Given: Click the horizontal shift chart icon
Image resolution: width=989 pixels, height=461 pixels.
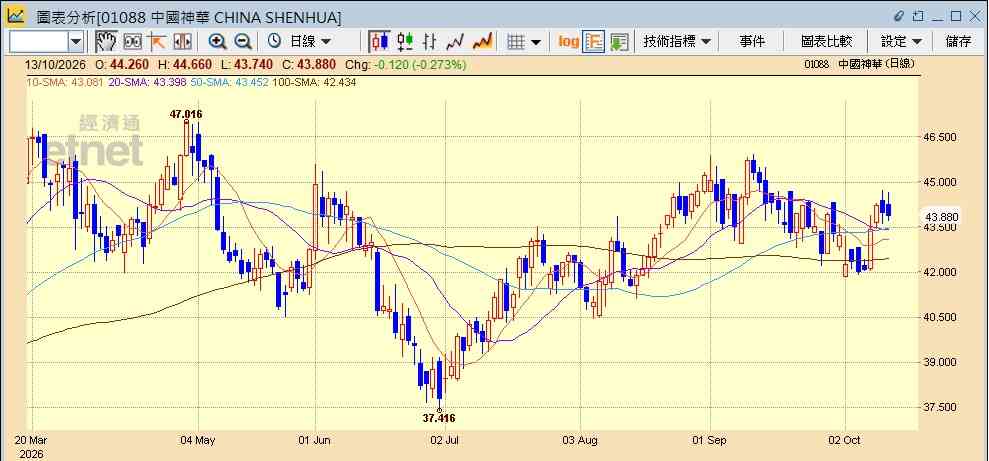Looking at the screenshot, I should 182,42.
